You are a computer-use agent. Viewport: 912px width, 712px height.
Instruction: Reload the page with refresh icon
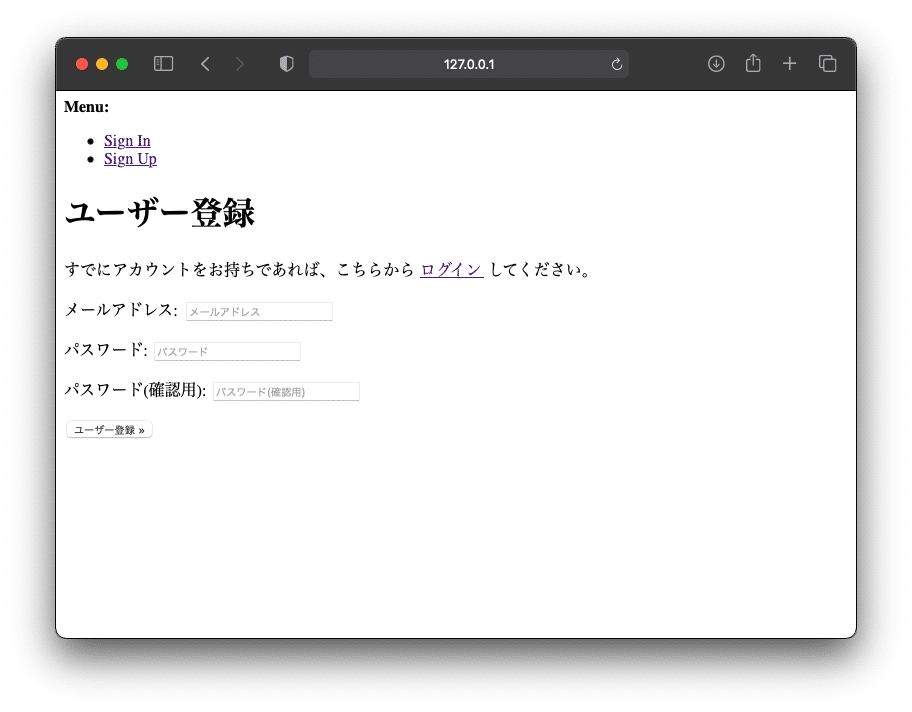pos(617,64)
